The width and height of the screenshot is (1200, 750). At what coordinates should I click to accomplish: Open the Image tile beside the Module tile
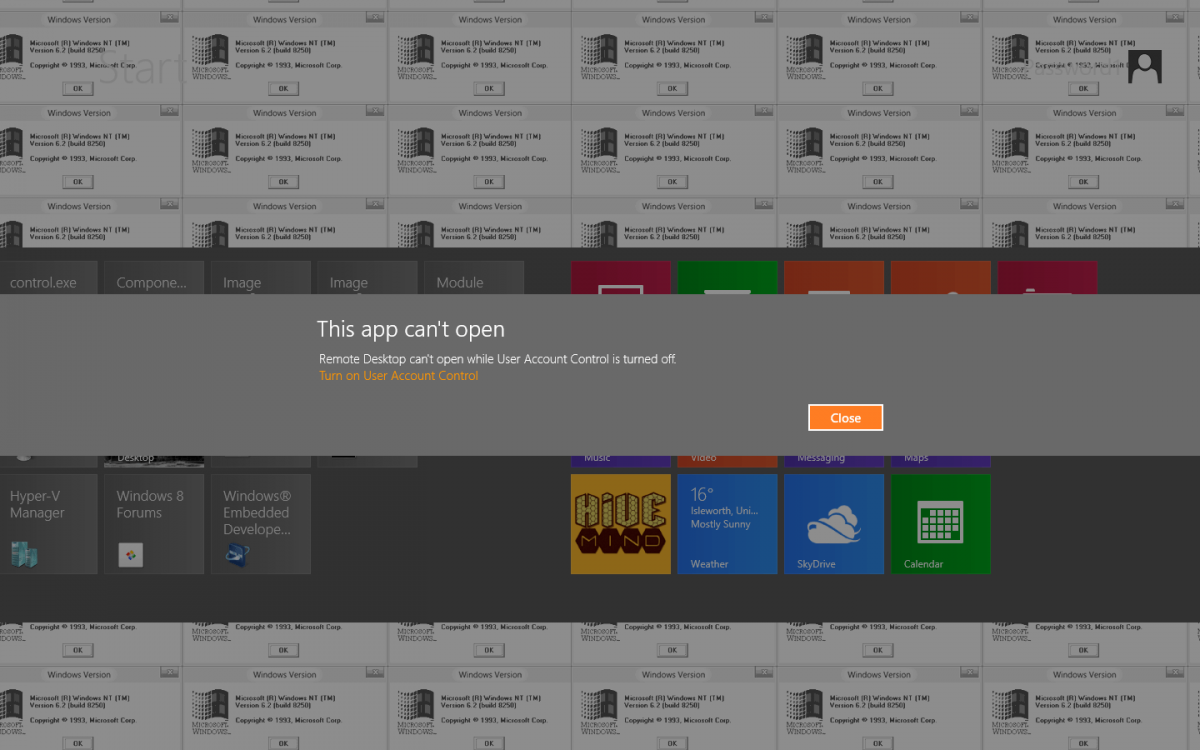(x=367, y=278)
